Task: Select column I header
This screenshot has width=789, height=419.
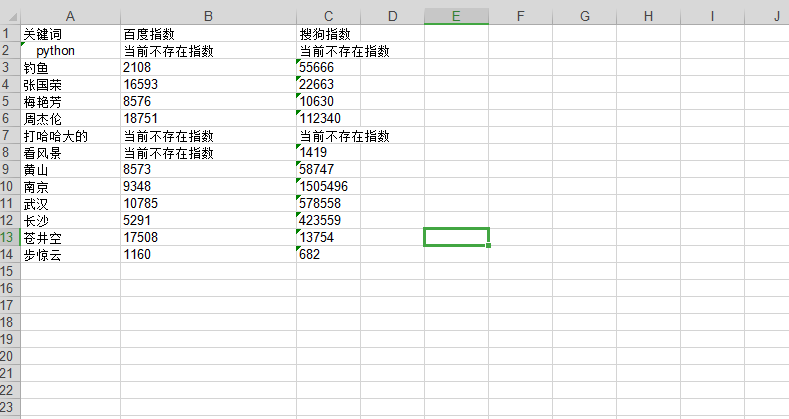Action: [712, 16]
